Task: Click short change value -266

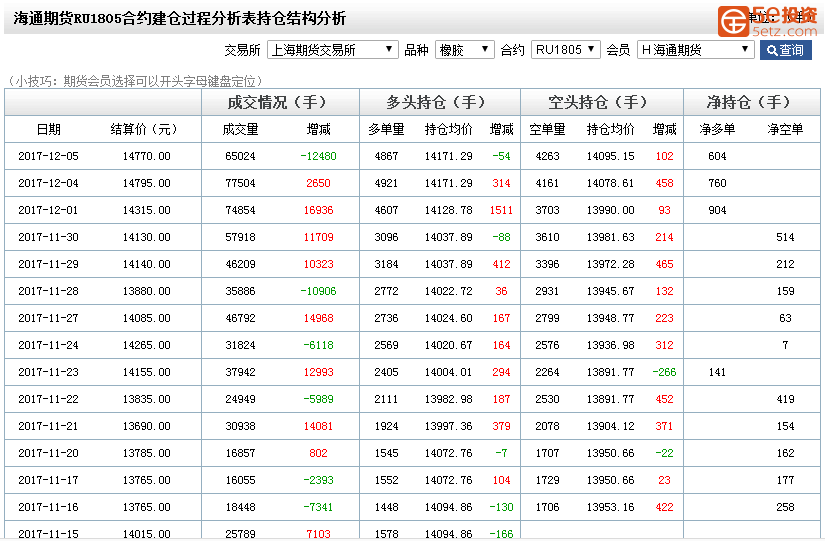Action: pos(664,372)
